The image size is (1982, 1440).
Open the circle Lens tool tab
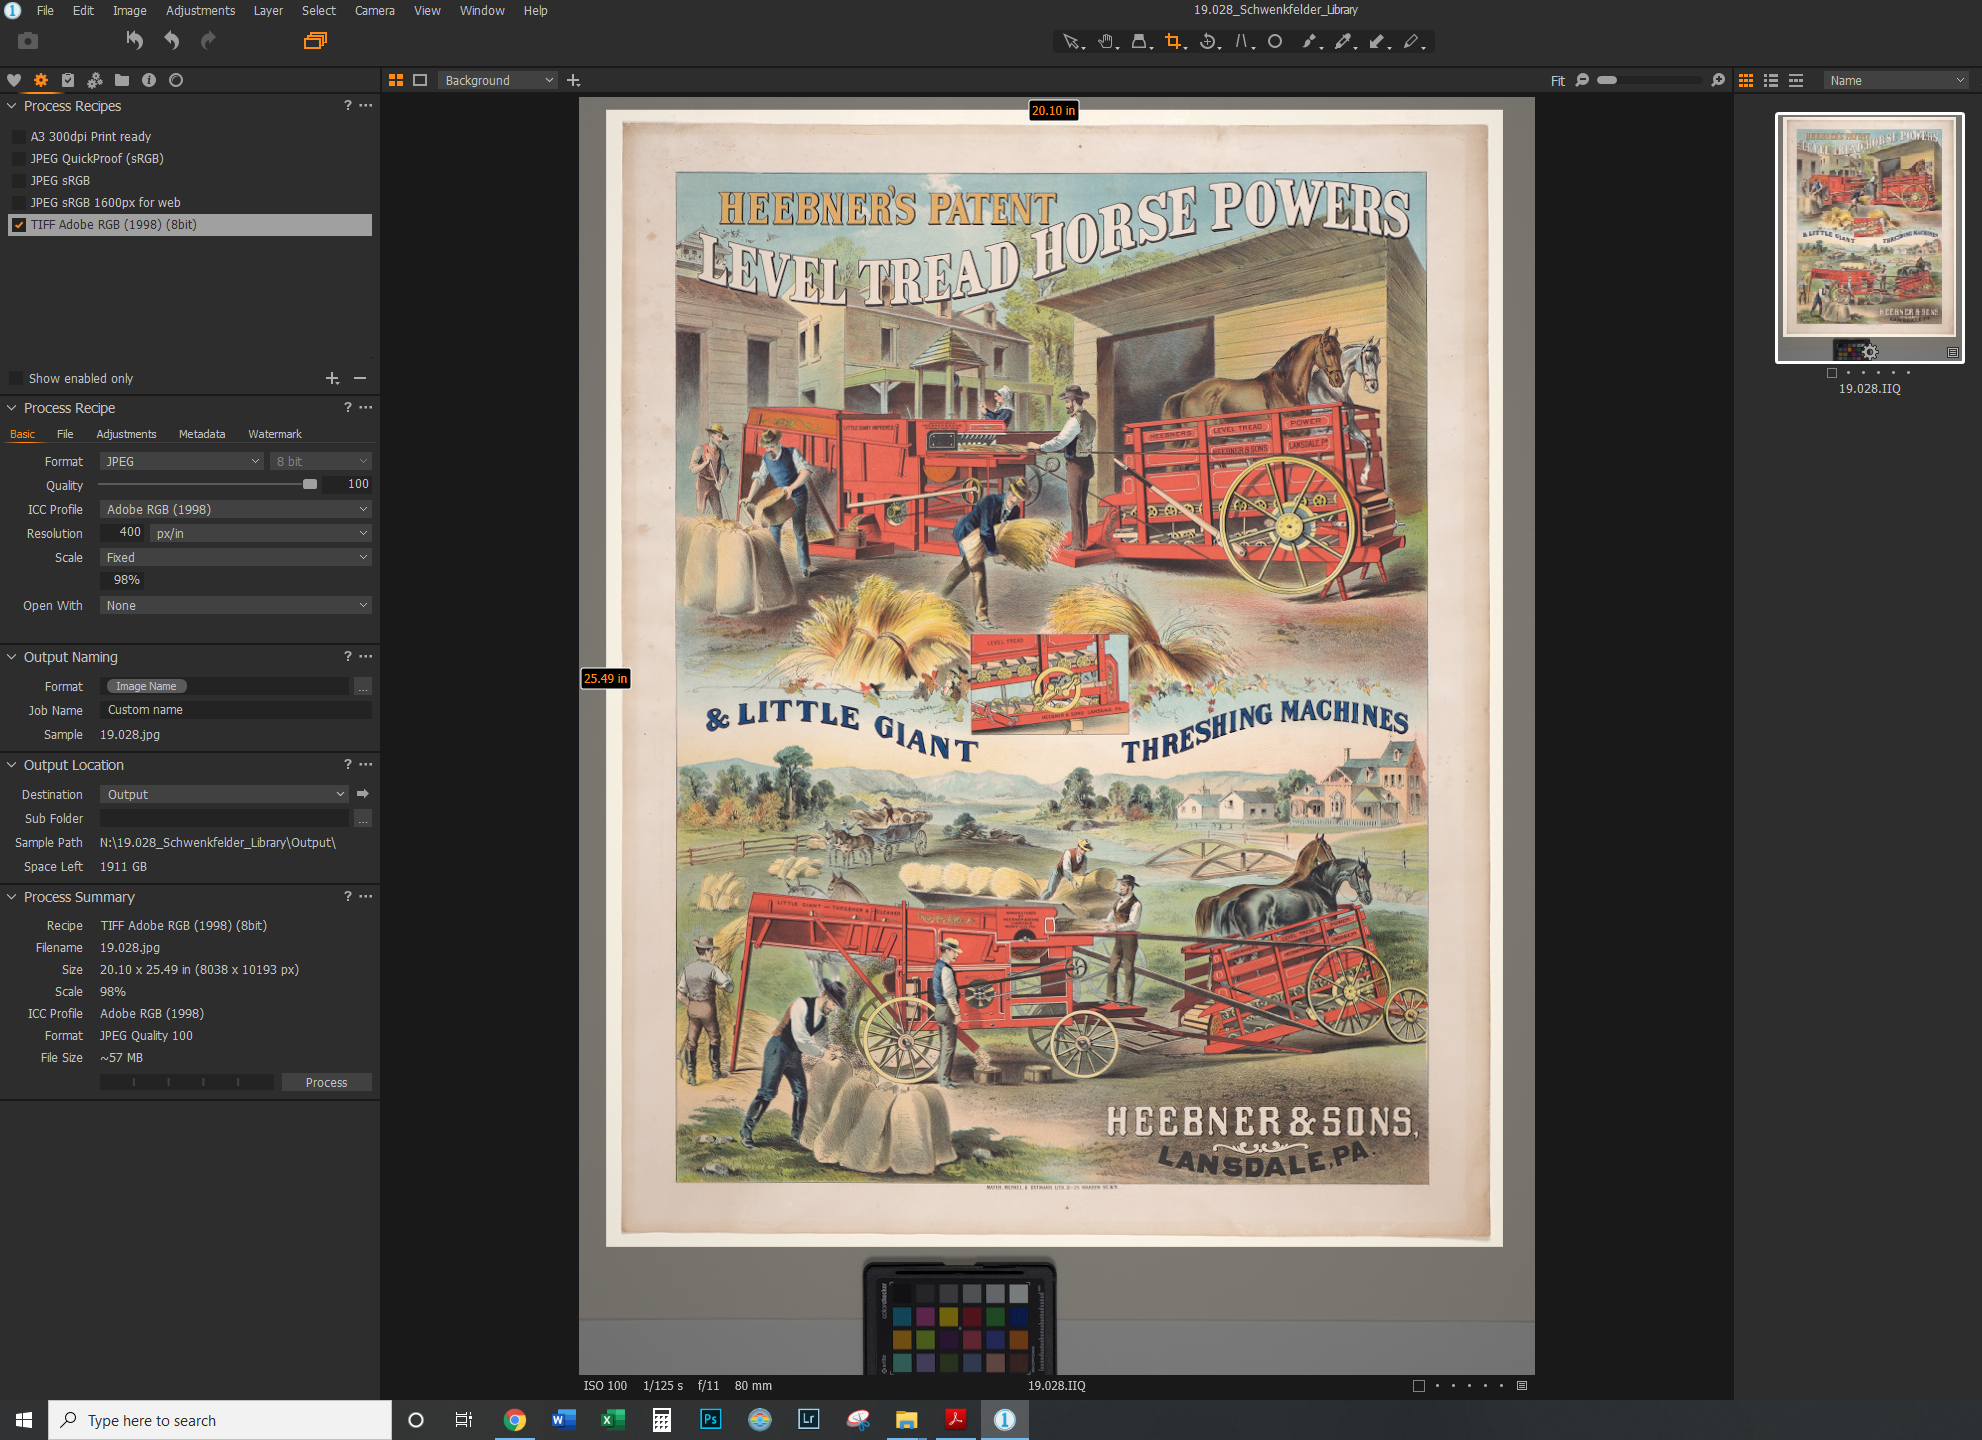click(x=176, y=80)
